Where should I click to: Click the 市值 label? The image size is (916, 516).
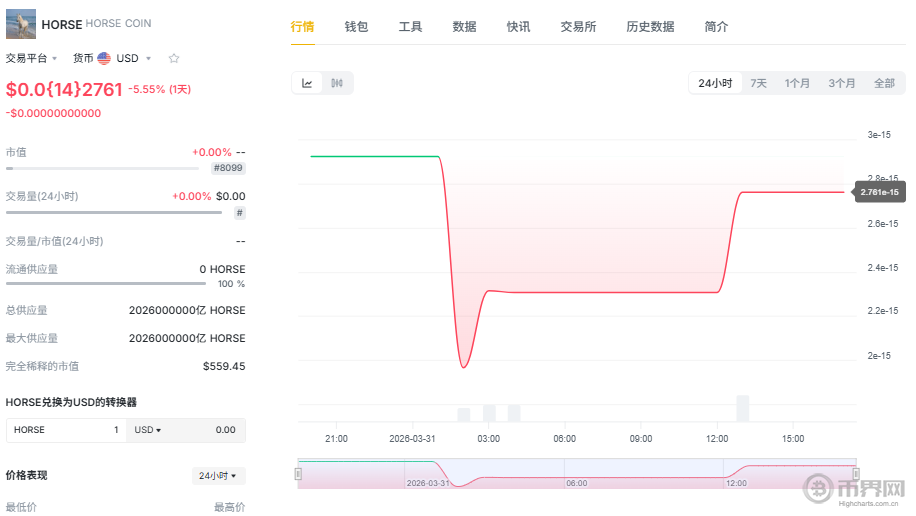(16, 153)
